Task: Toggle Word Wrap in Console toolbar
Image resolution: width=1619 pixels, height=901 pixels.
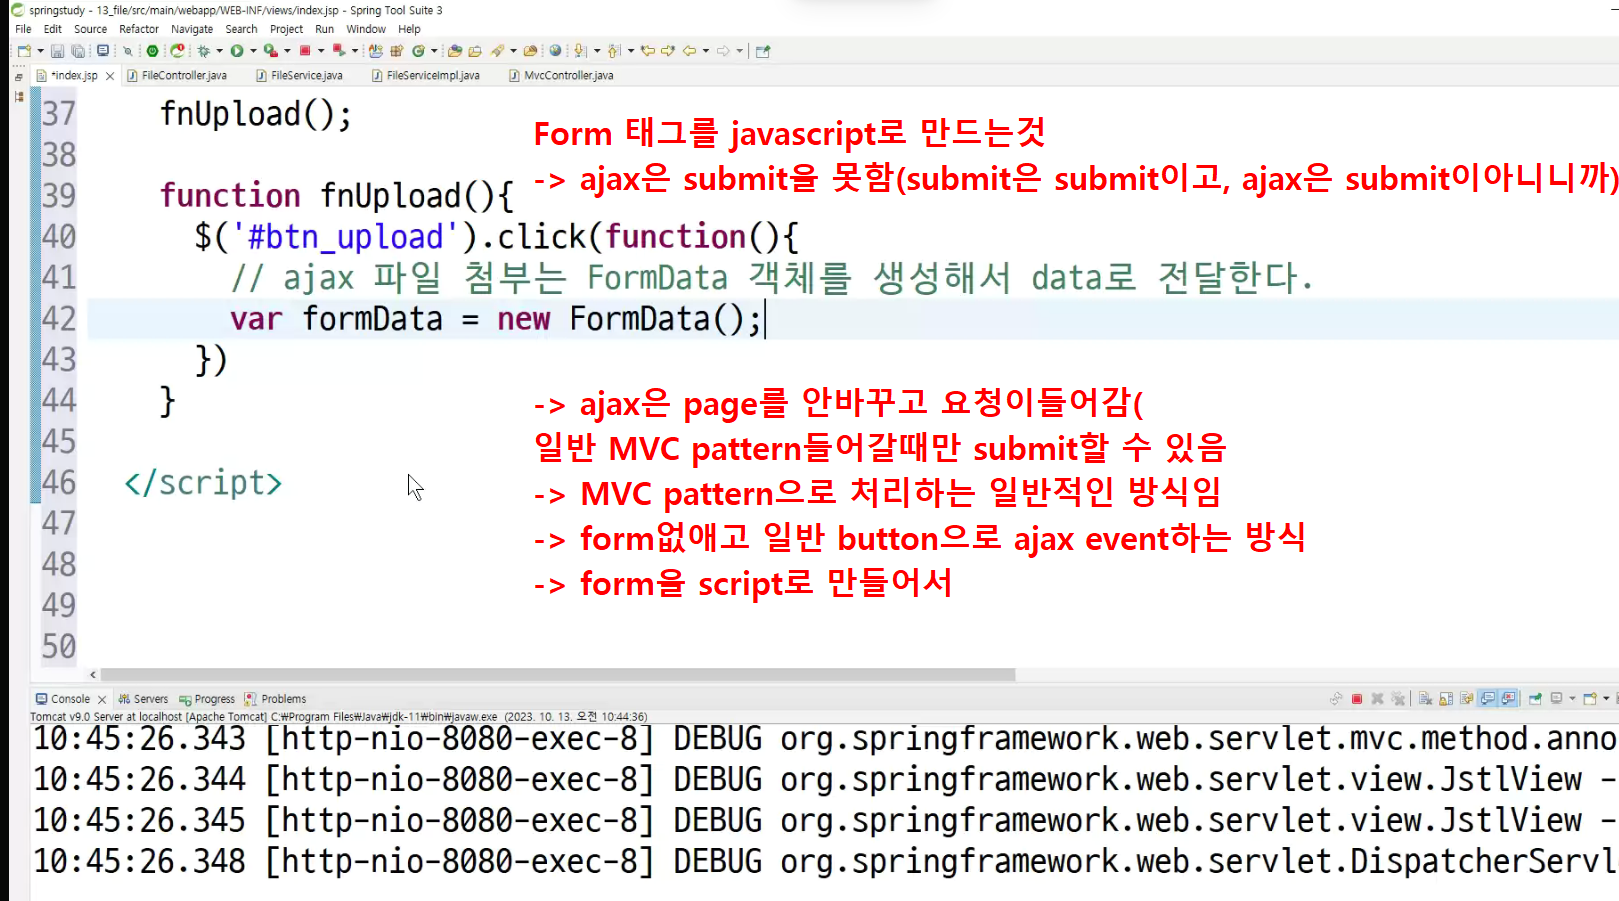Action: click(1466, 699)
